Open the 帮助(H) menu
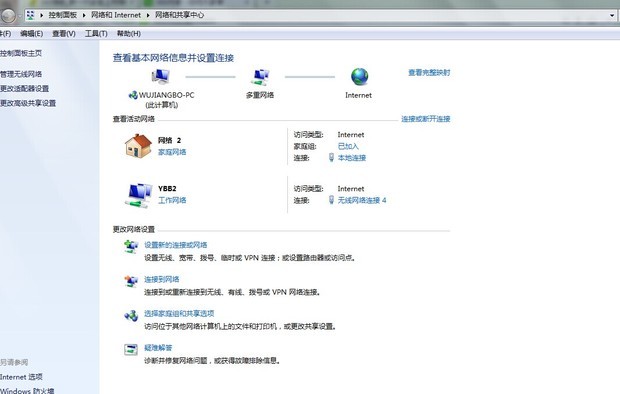 coord(129,34)
